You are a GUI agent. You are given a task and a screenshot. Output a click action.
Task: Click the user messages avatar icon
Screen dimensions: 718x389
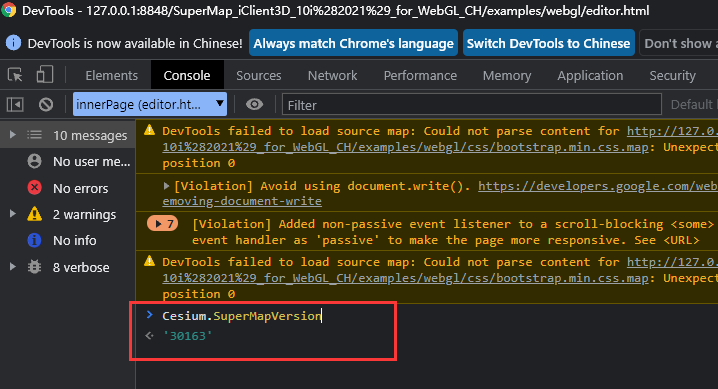click(x=34, y=161)
